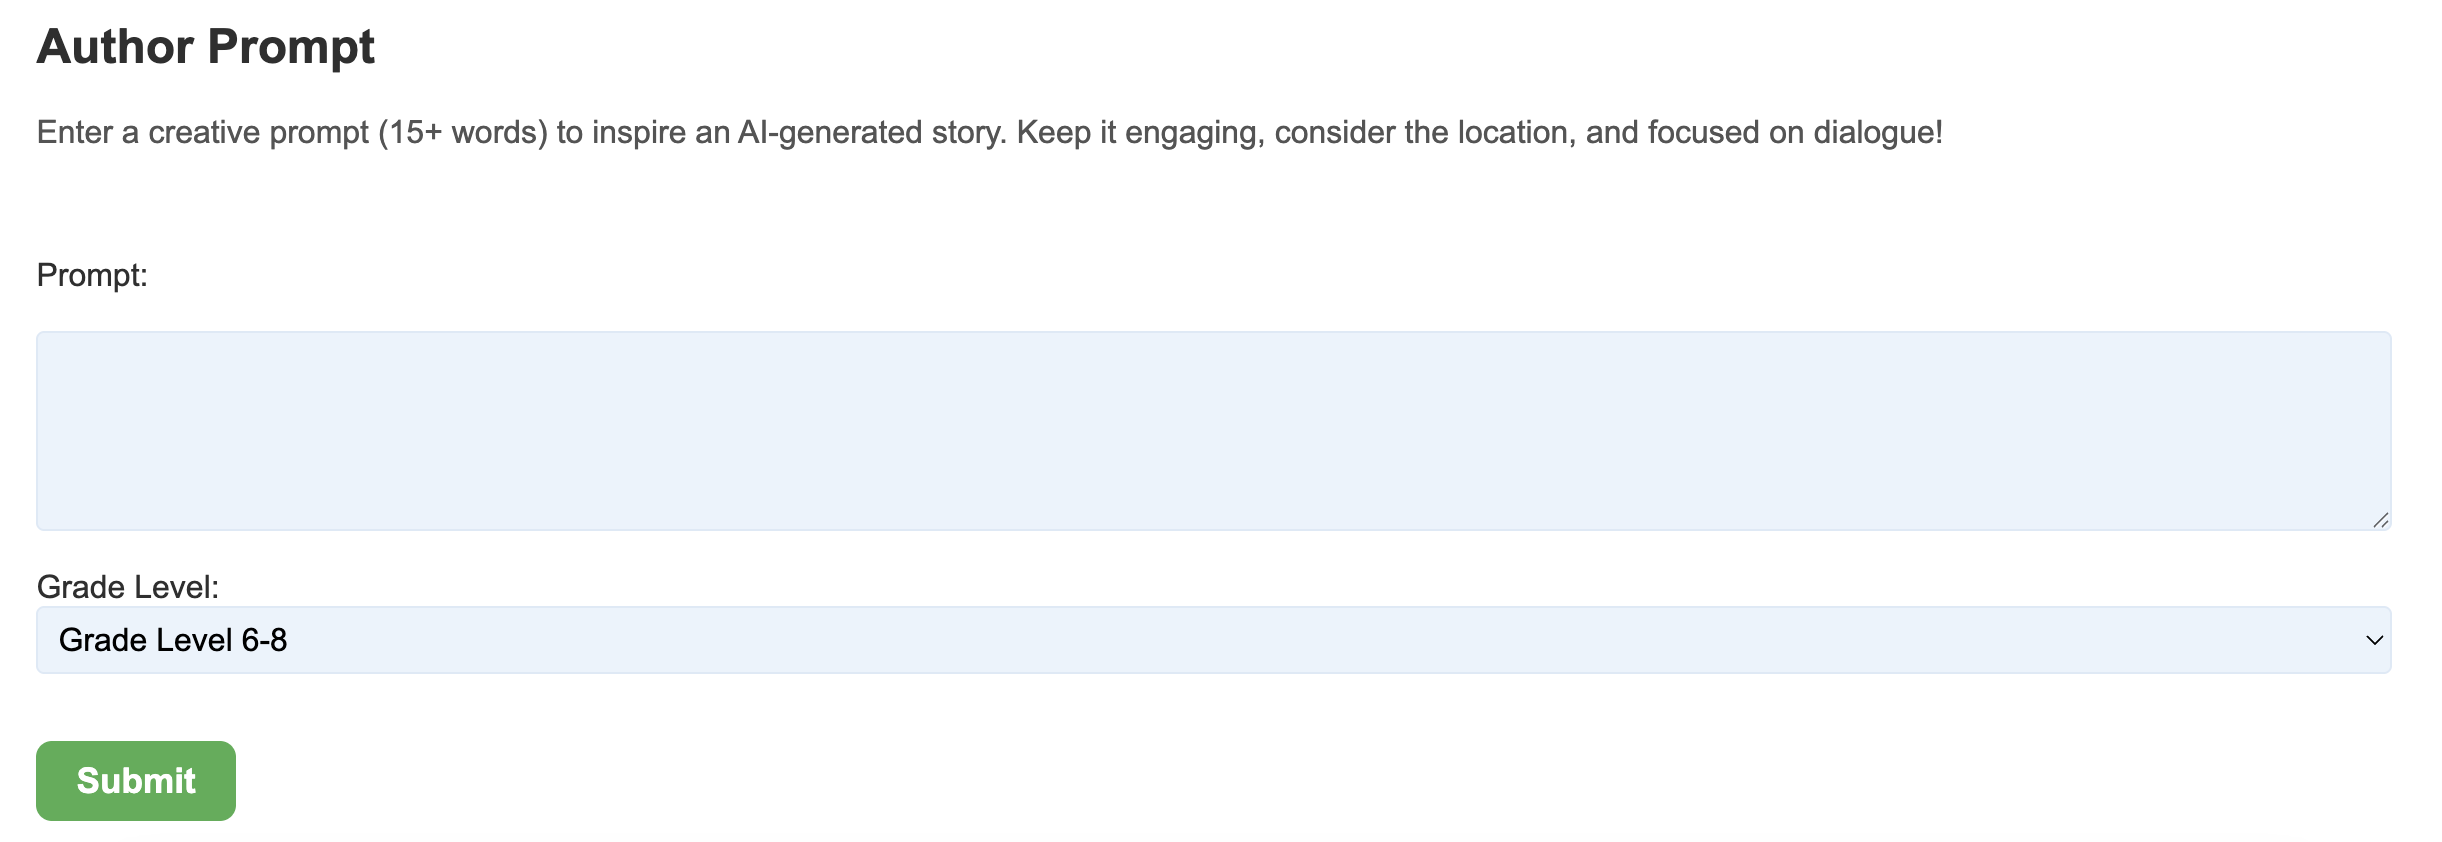The width and height of the screenshot is (2442, 842).
Task: Click the "Prompt:" field label
Action: coord(92,275)
